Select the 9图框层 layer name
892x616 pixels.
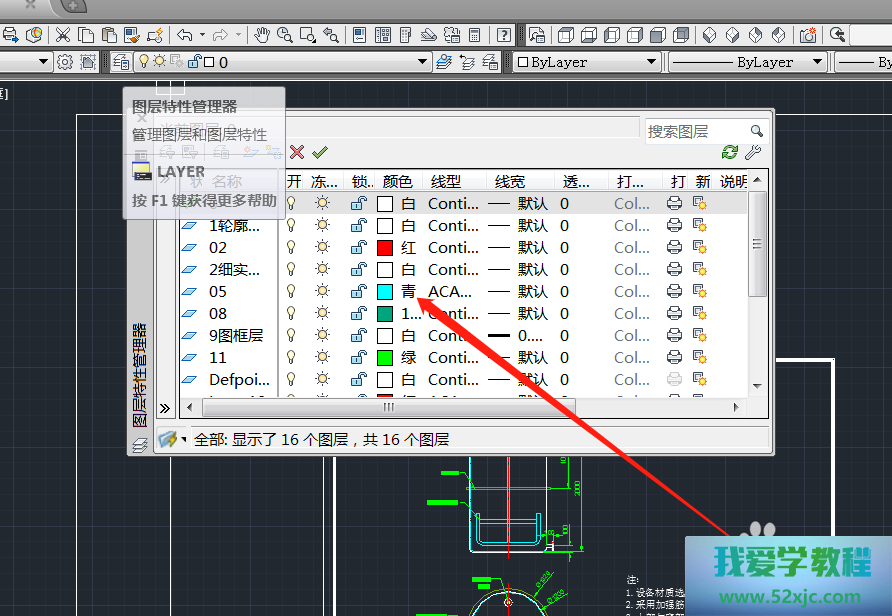(x=236, y=336)
